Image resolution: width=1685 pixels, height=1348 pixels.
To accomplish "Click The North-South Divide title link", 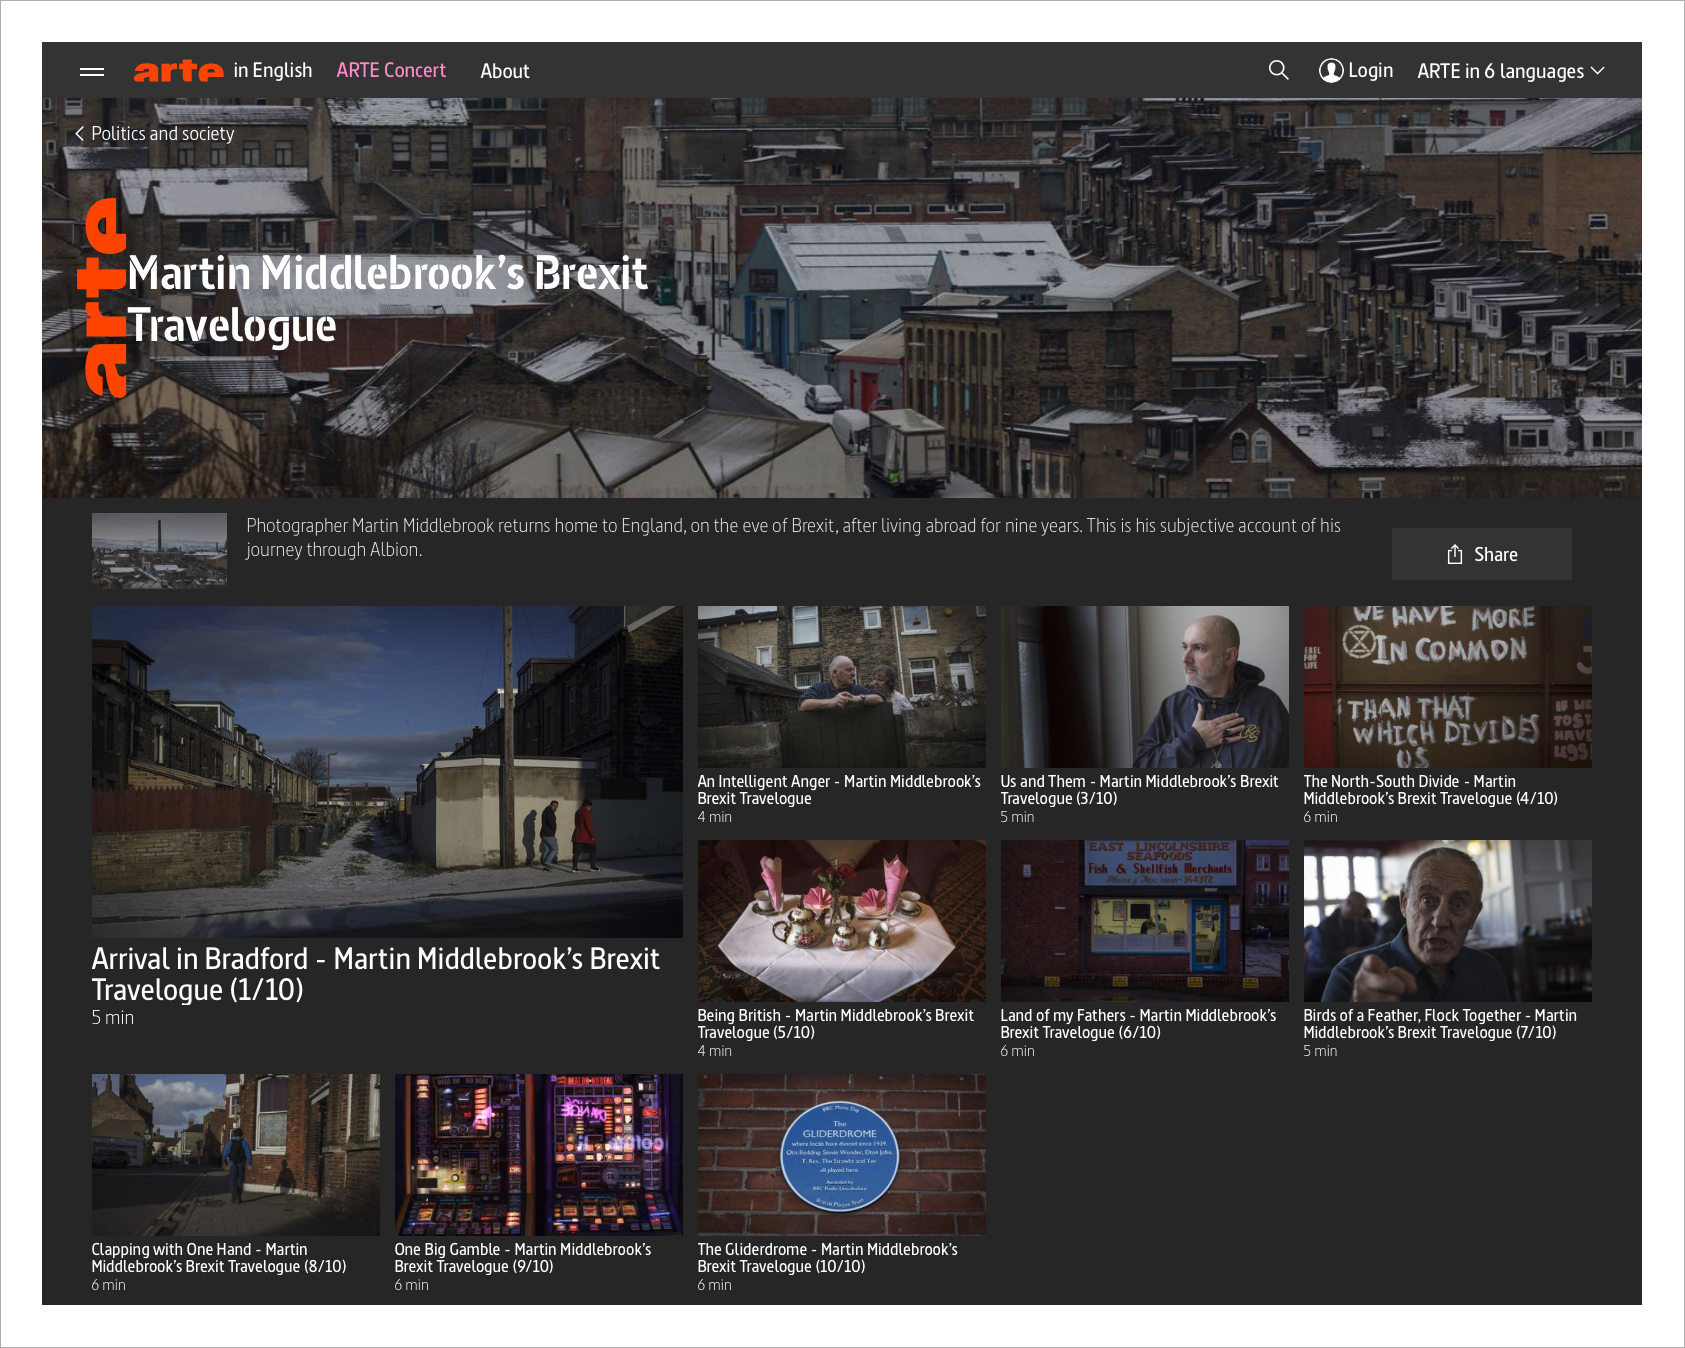I will pos(1430,790).
